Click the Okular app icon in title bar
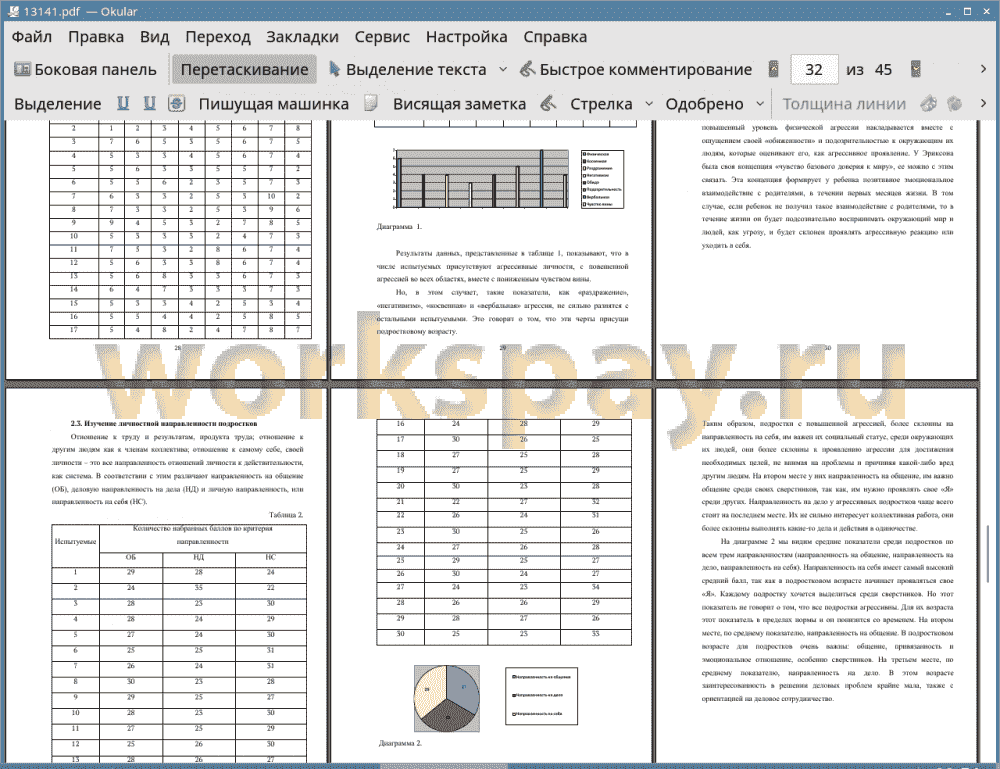 (x=13, y=11)
